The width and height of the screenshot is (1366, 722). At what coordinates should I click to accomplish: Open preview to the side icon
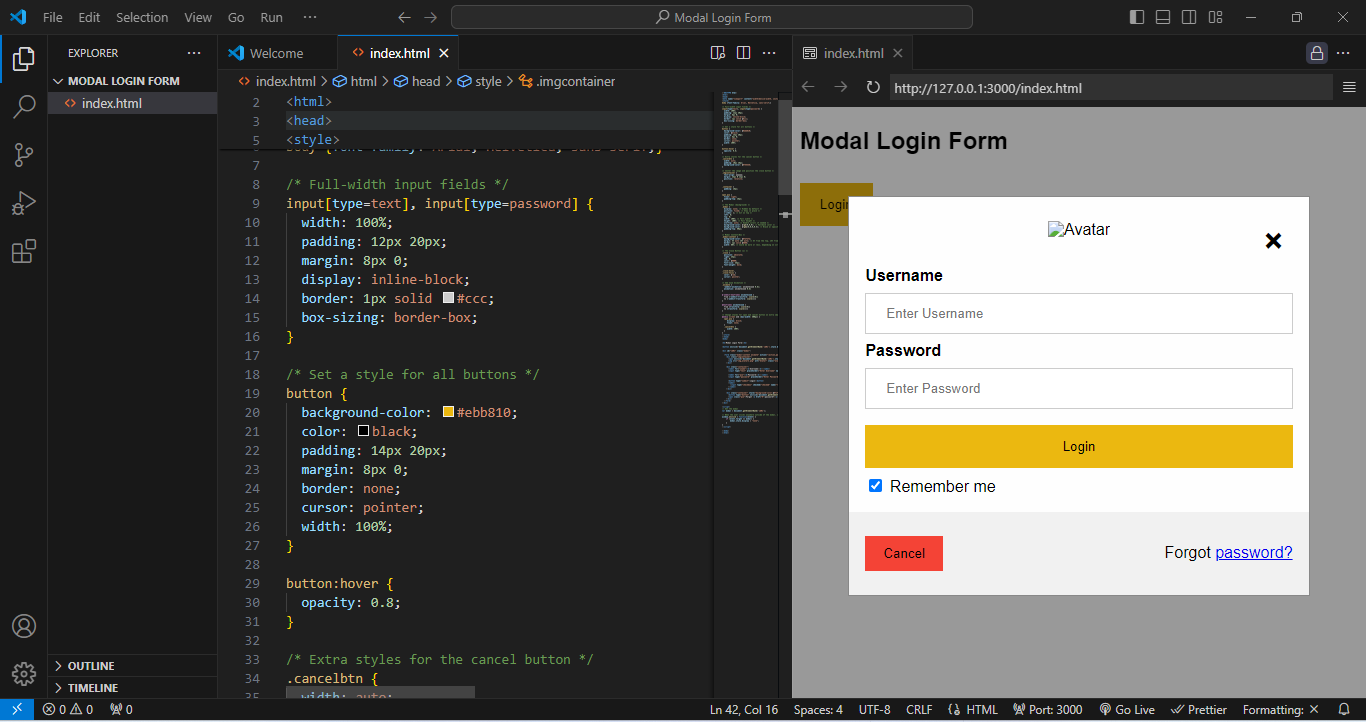click(x=717, y=53)
